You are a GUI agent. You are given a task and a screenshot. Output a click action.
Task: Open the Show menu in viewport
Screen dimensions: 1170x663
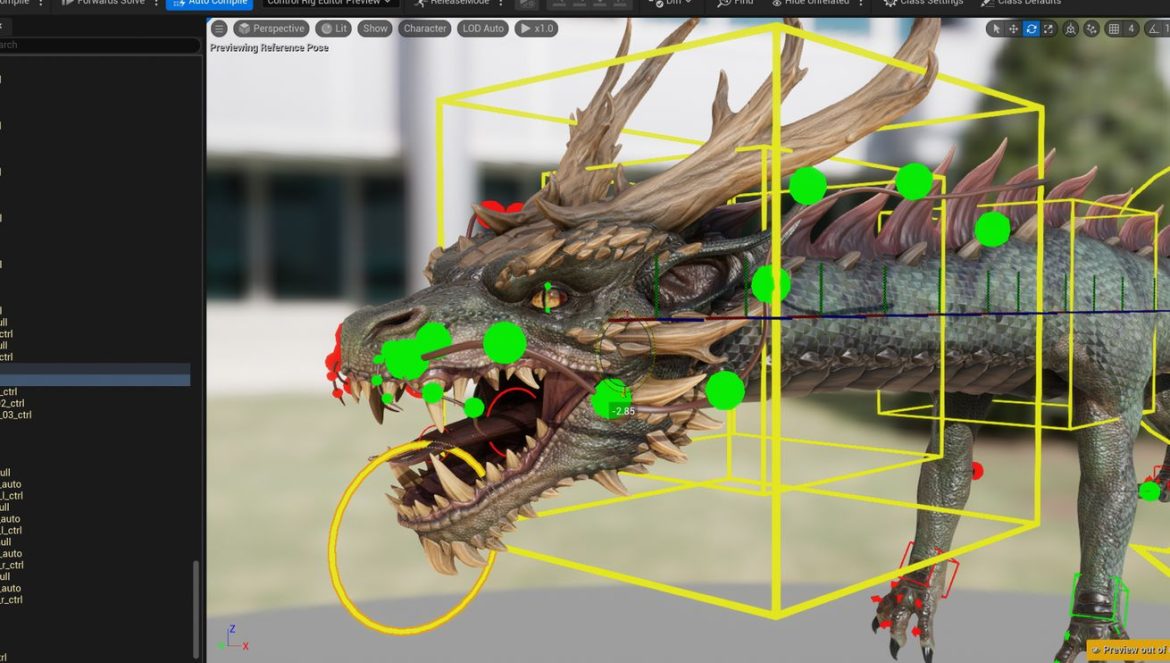[375, 29]
